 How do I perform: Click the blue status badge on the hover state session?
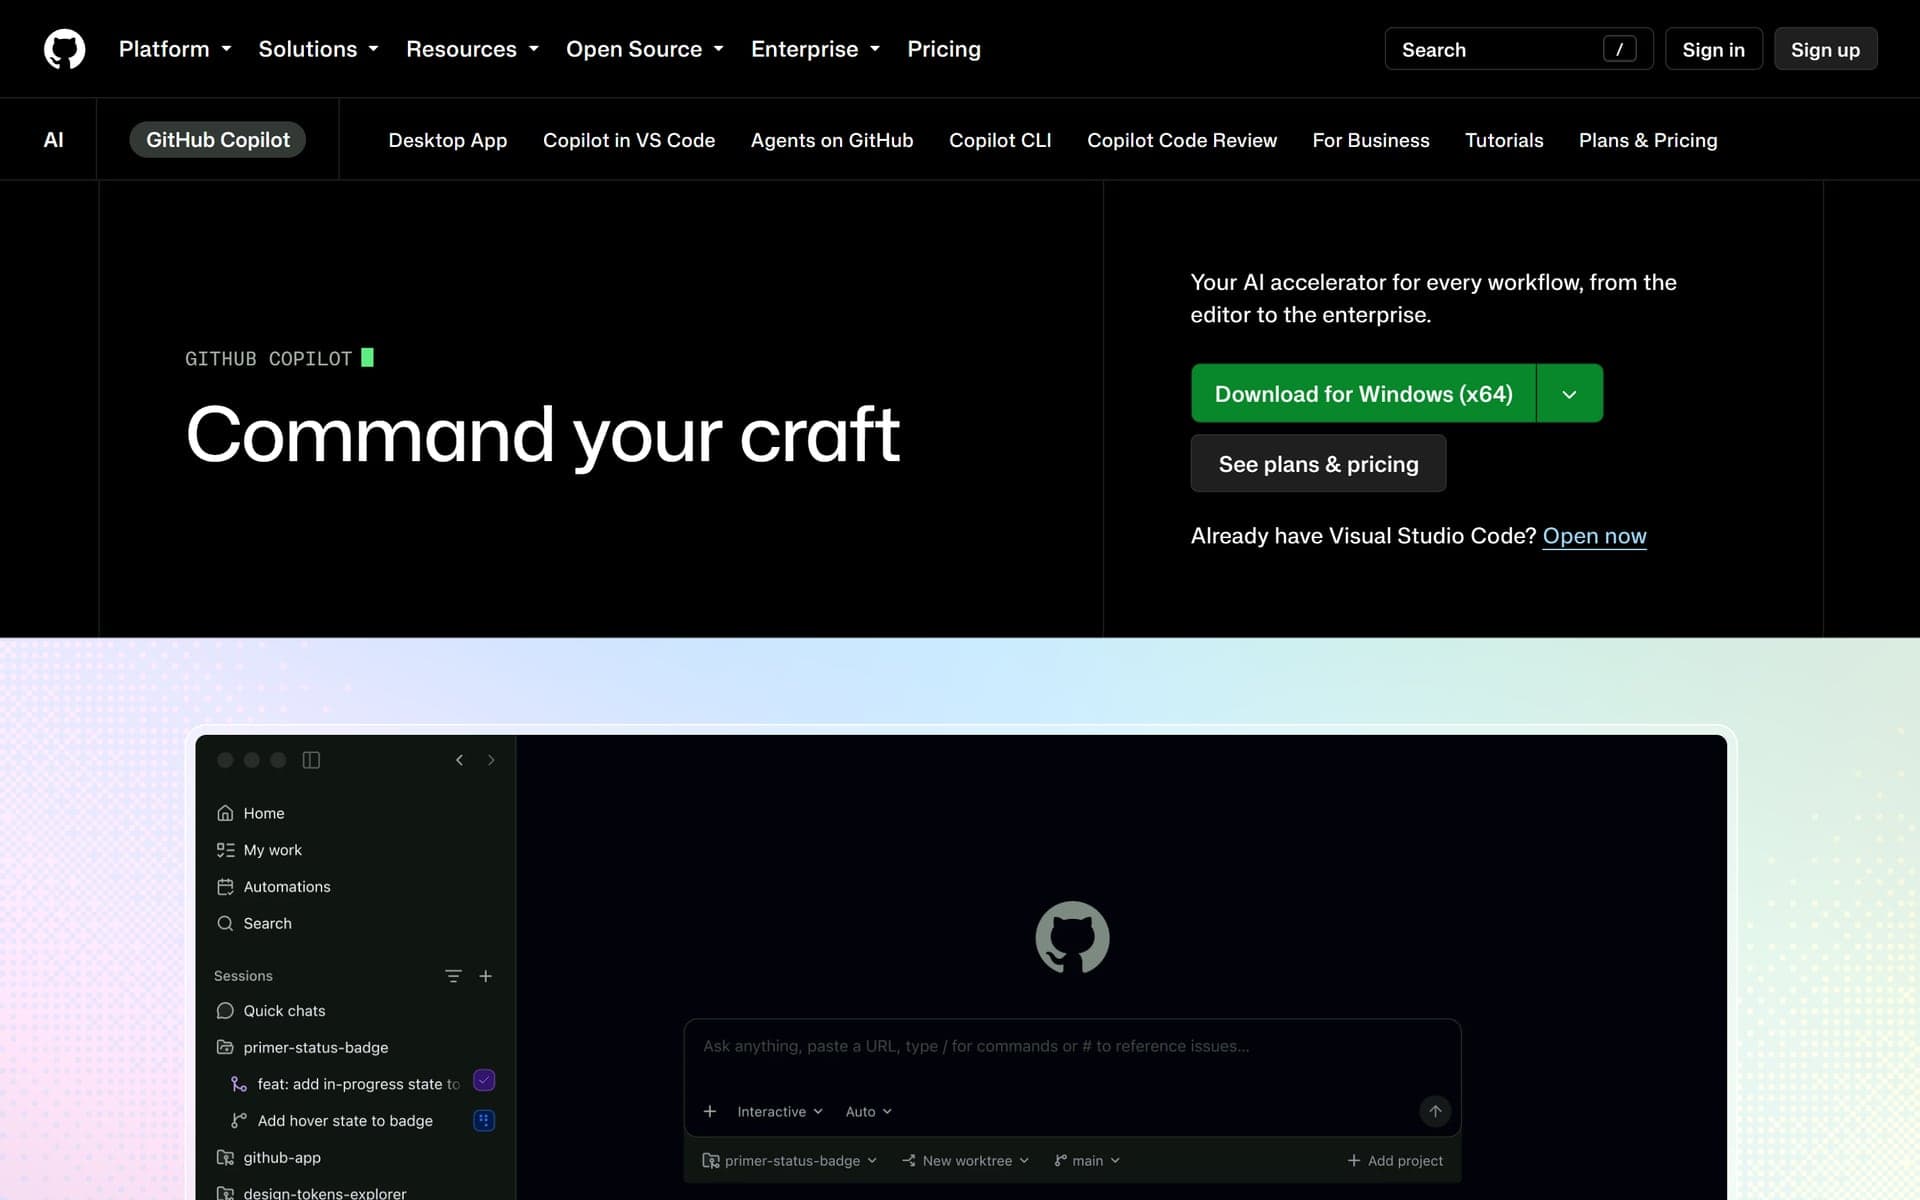coord(484,1120)
